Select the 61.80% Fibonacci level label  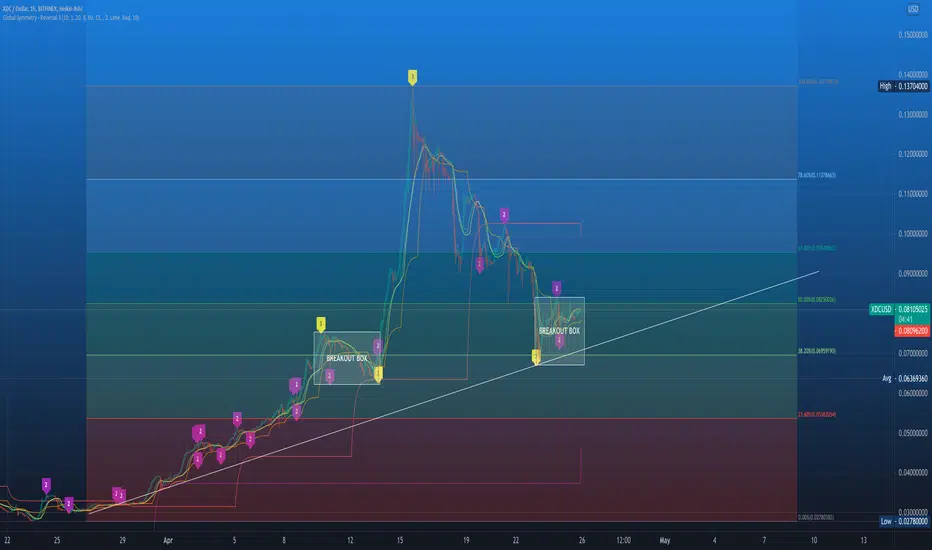pos(817,248)
